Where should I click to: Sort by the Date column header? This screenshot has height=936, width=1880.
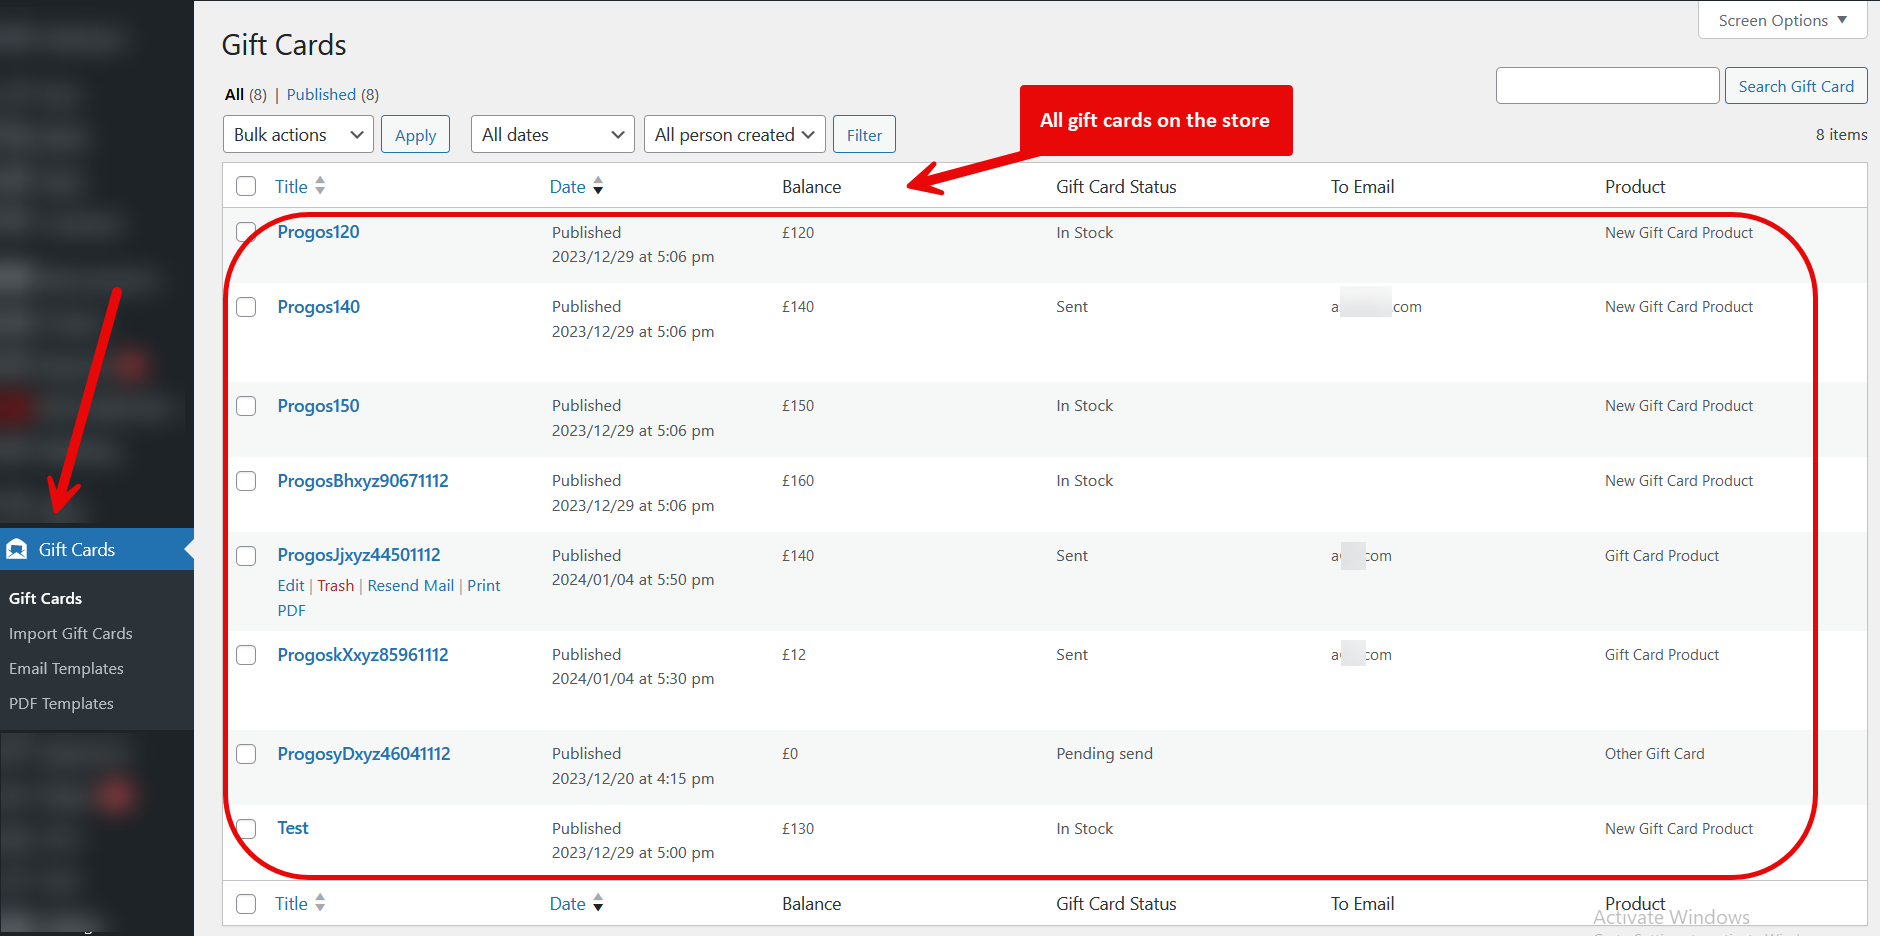point(567,186)
